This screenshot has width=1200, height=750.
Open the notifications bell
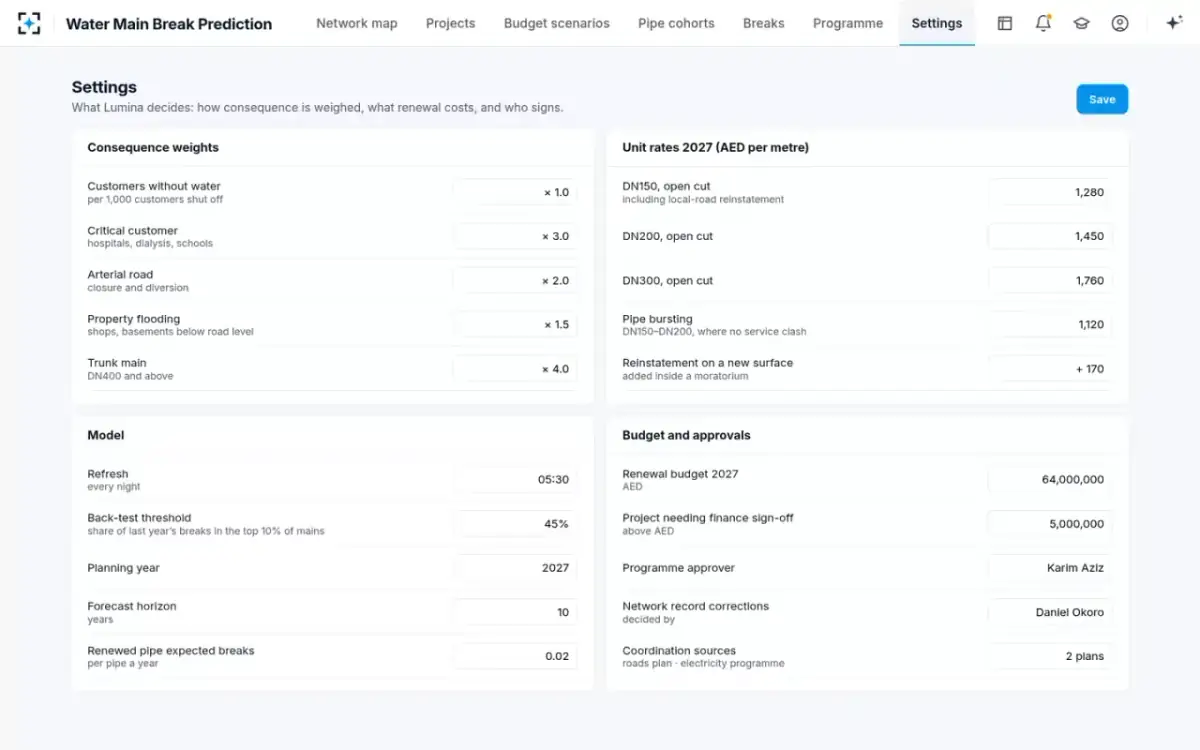[1043, 23]
